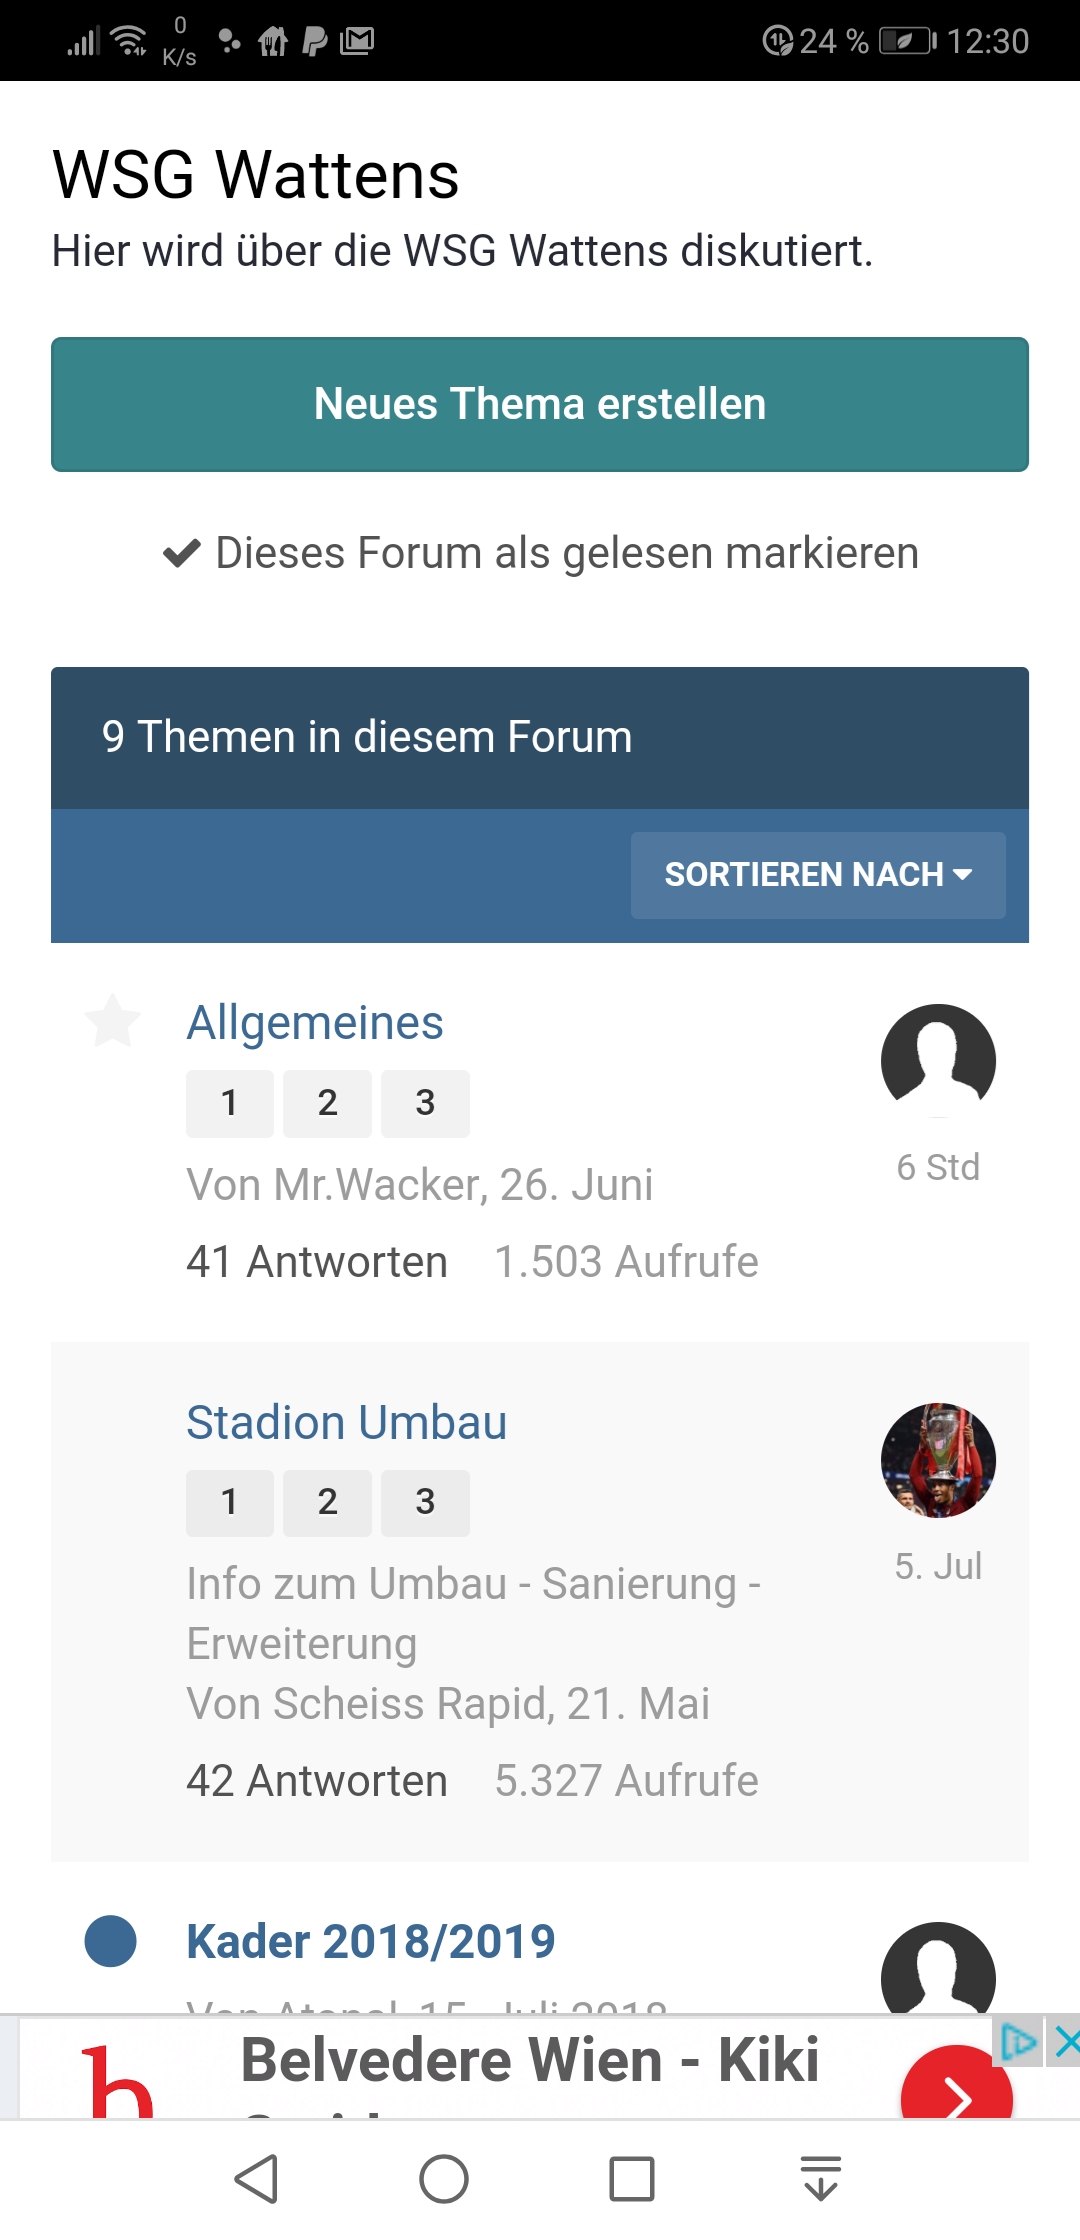Screen dimensions: 1080x2240
Task: Tap the unread dot beside Kader 2018/2019
Action: [x=111, y=1941]
